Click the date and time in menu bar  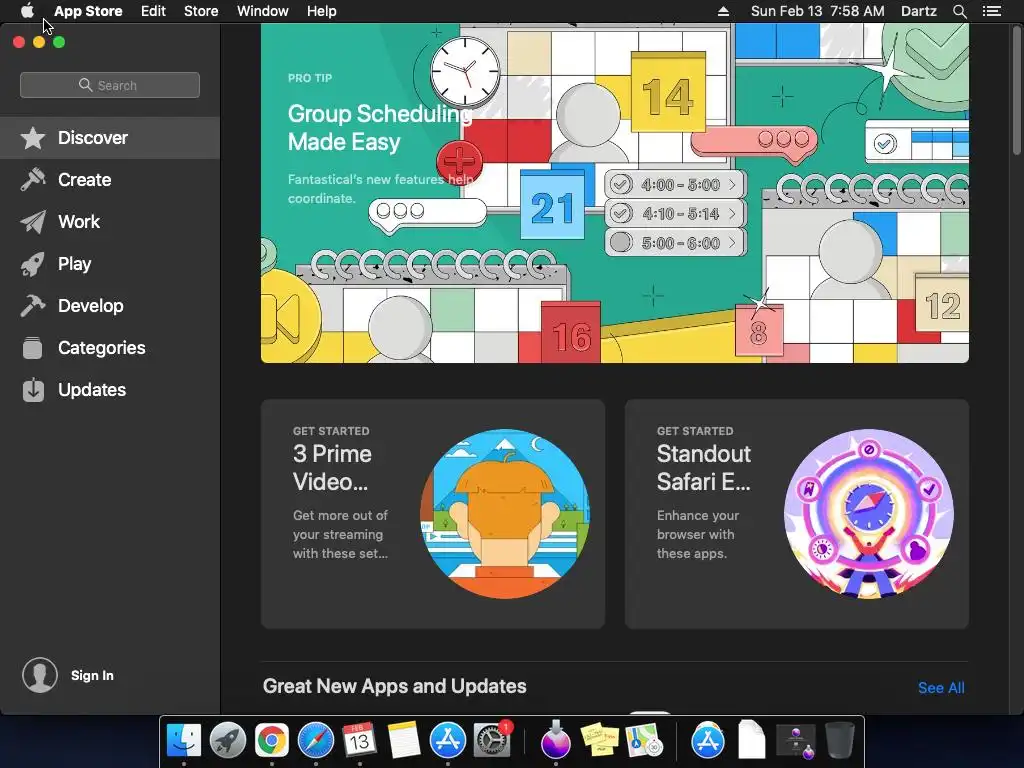point(818,11)
